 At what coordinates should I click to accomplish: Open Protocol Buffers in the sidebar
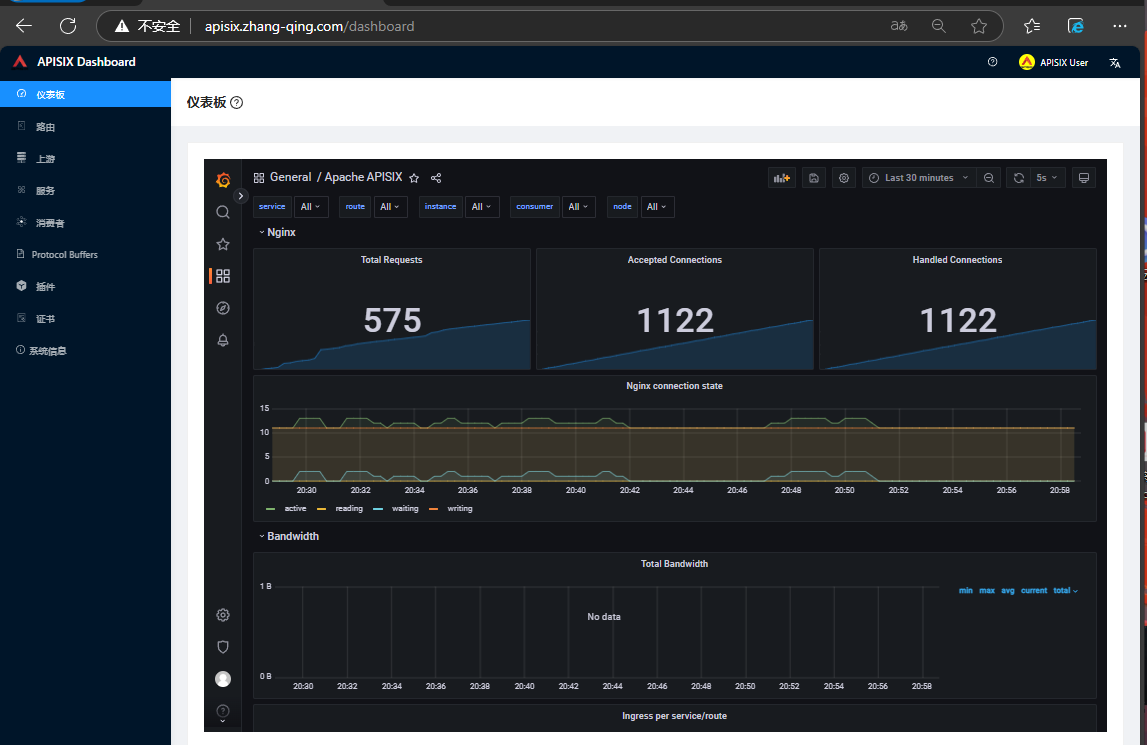[x=86, y=255]
